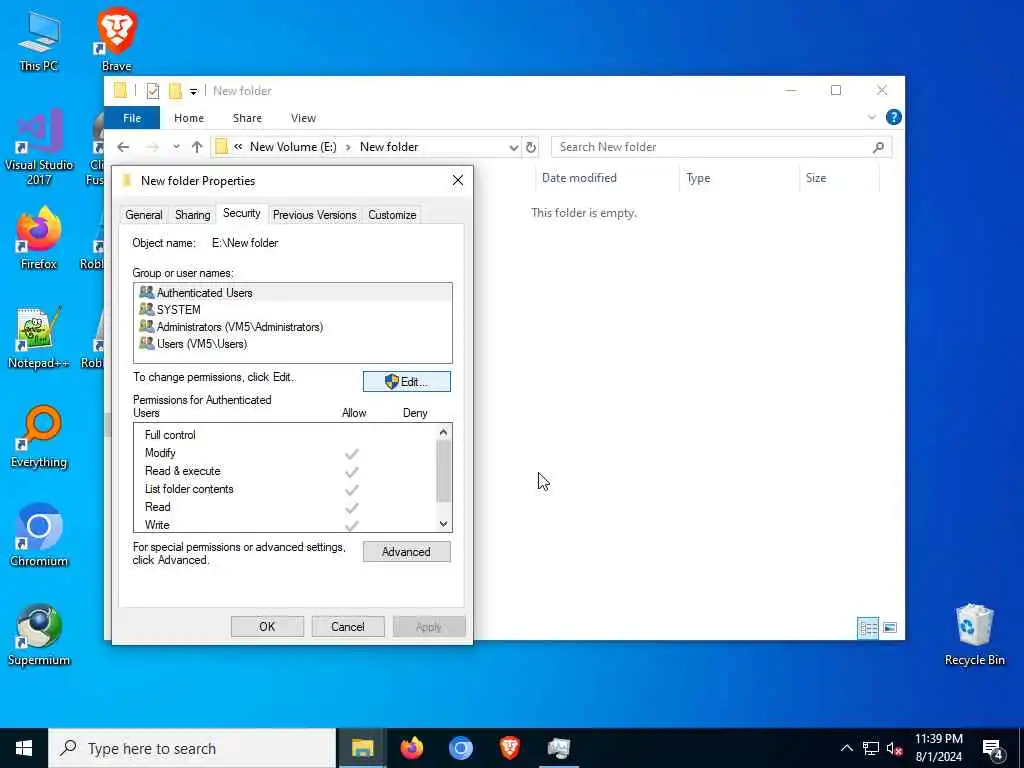Screen dimensions: 1024x768
Task: Launch Firefox from the desktop icon
Action: click(x=39, y=238)
